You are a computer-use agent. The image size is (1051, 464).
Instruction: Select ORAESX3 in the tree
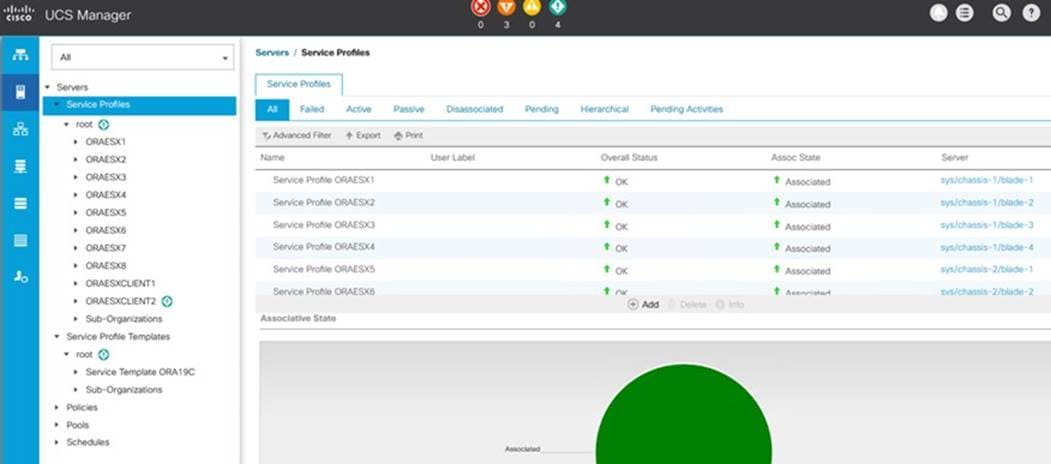(x=106, y=177)
